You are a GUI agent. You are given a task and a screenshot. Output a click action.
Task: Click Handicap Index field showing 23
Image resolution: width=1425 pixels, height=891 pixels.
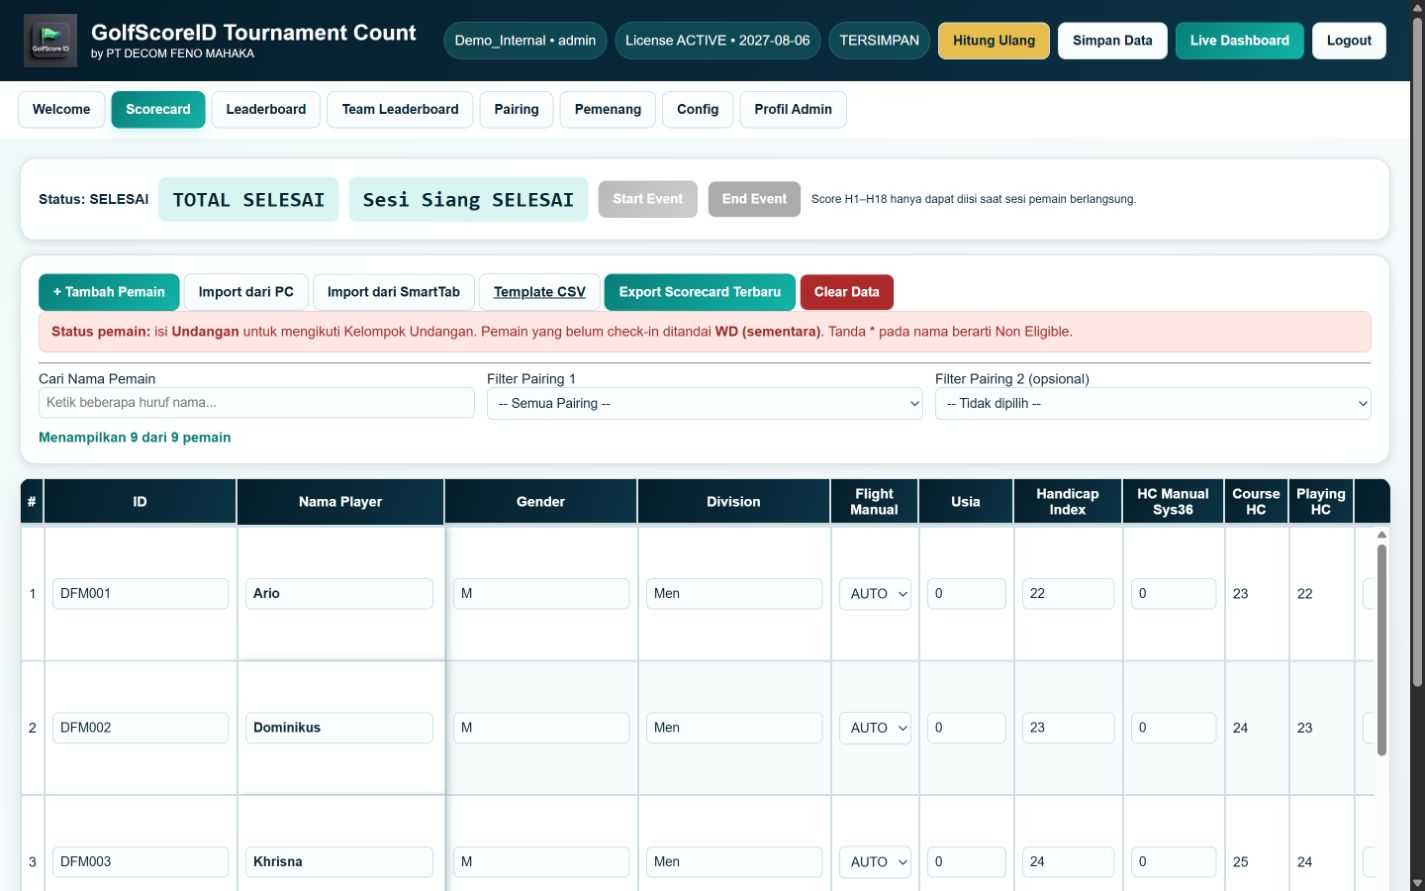(x=1068, y=727)
